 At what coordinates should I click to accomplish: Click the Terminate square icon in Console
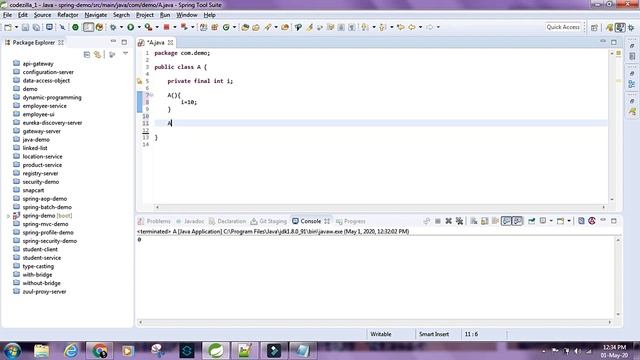point(438,221)
